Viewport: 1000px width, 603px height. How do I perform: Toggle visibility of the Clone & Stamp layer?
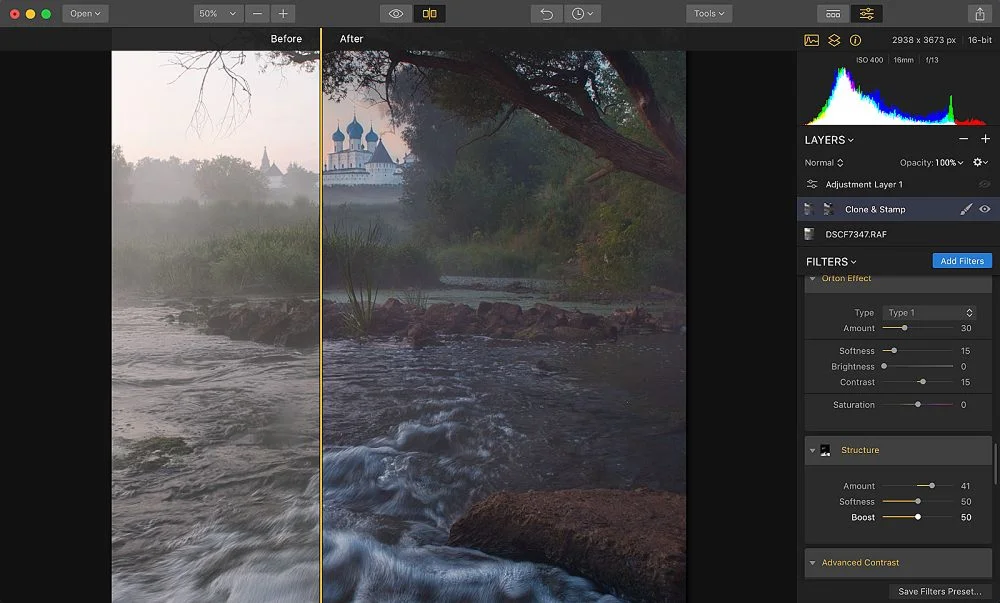(x=985, y=209)
